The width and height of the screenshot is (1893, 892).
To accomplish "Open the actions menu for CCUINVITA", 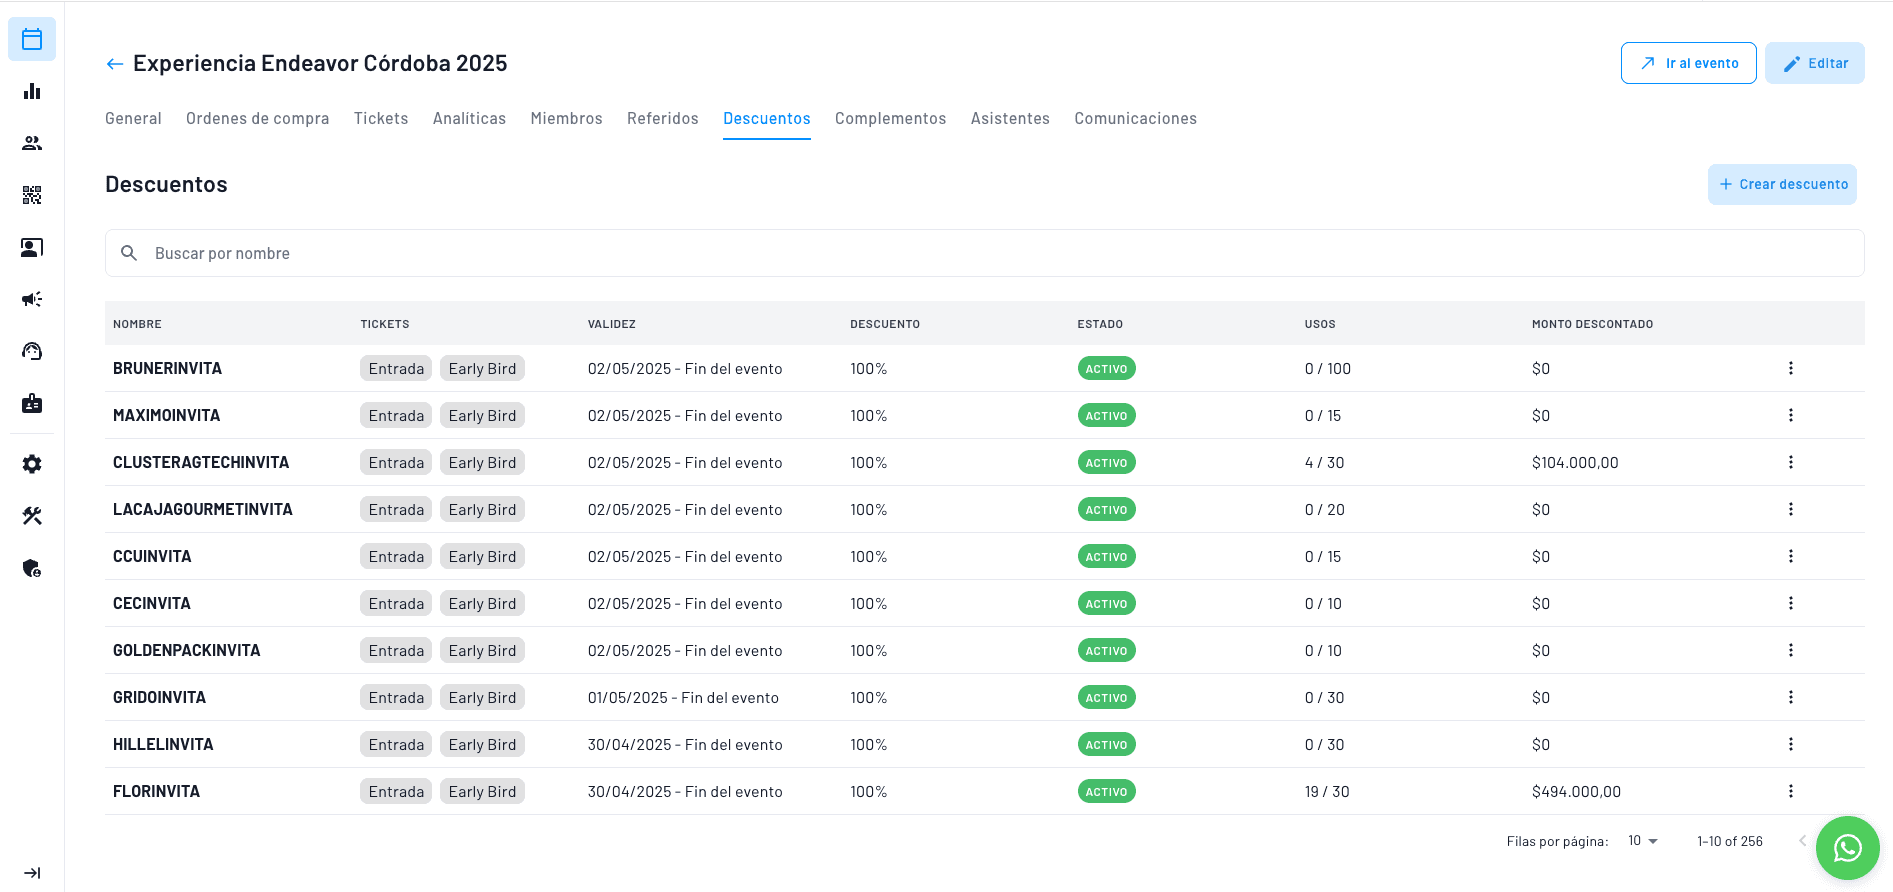I will (1790, 556).
